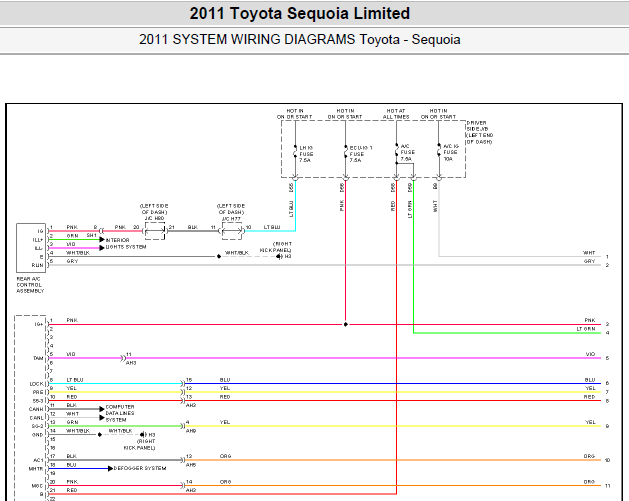Image resolution: width=629 pixels, height=501 pixels.
Task: Click the HOT AT ALL TIMES label
Action: (x=396, y=114)
